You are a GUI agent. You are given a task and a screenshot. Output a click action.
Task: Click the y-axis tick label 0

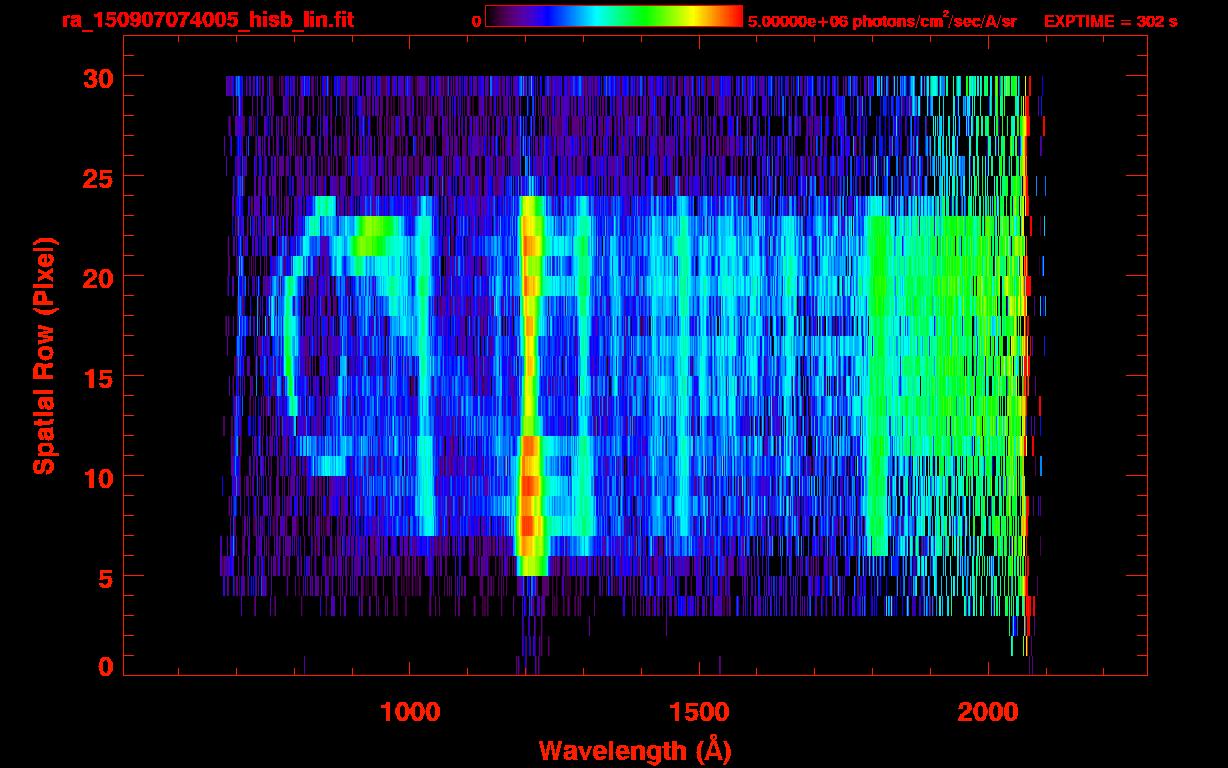tap(105, 666)
